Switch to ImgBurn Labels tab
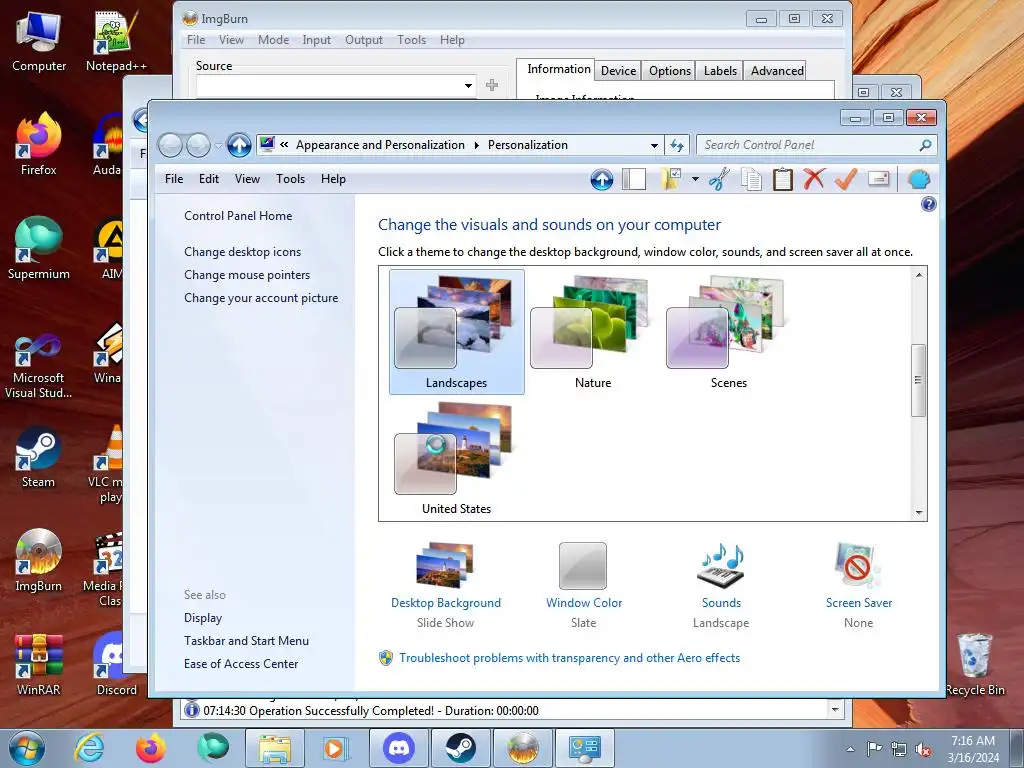Viewport: 1024px width, 768px height. [x=720, y=71]
